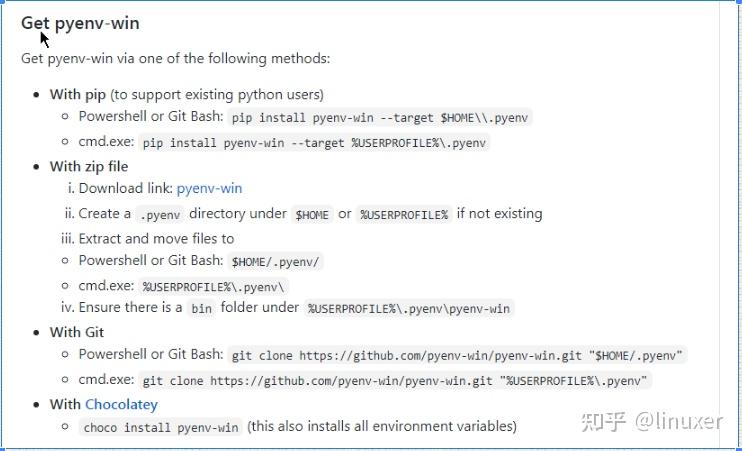Click the Extract and move files to text
Viewport: 742px width, 451px height.
(x=156, y=239)
